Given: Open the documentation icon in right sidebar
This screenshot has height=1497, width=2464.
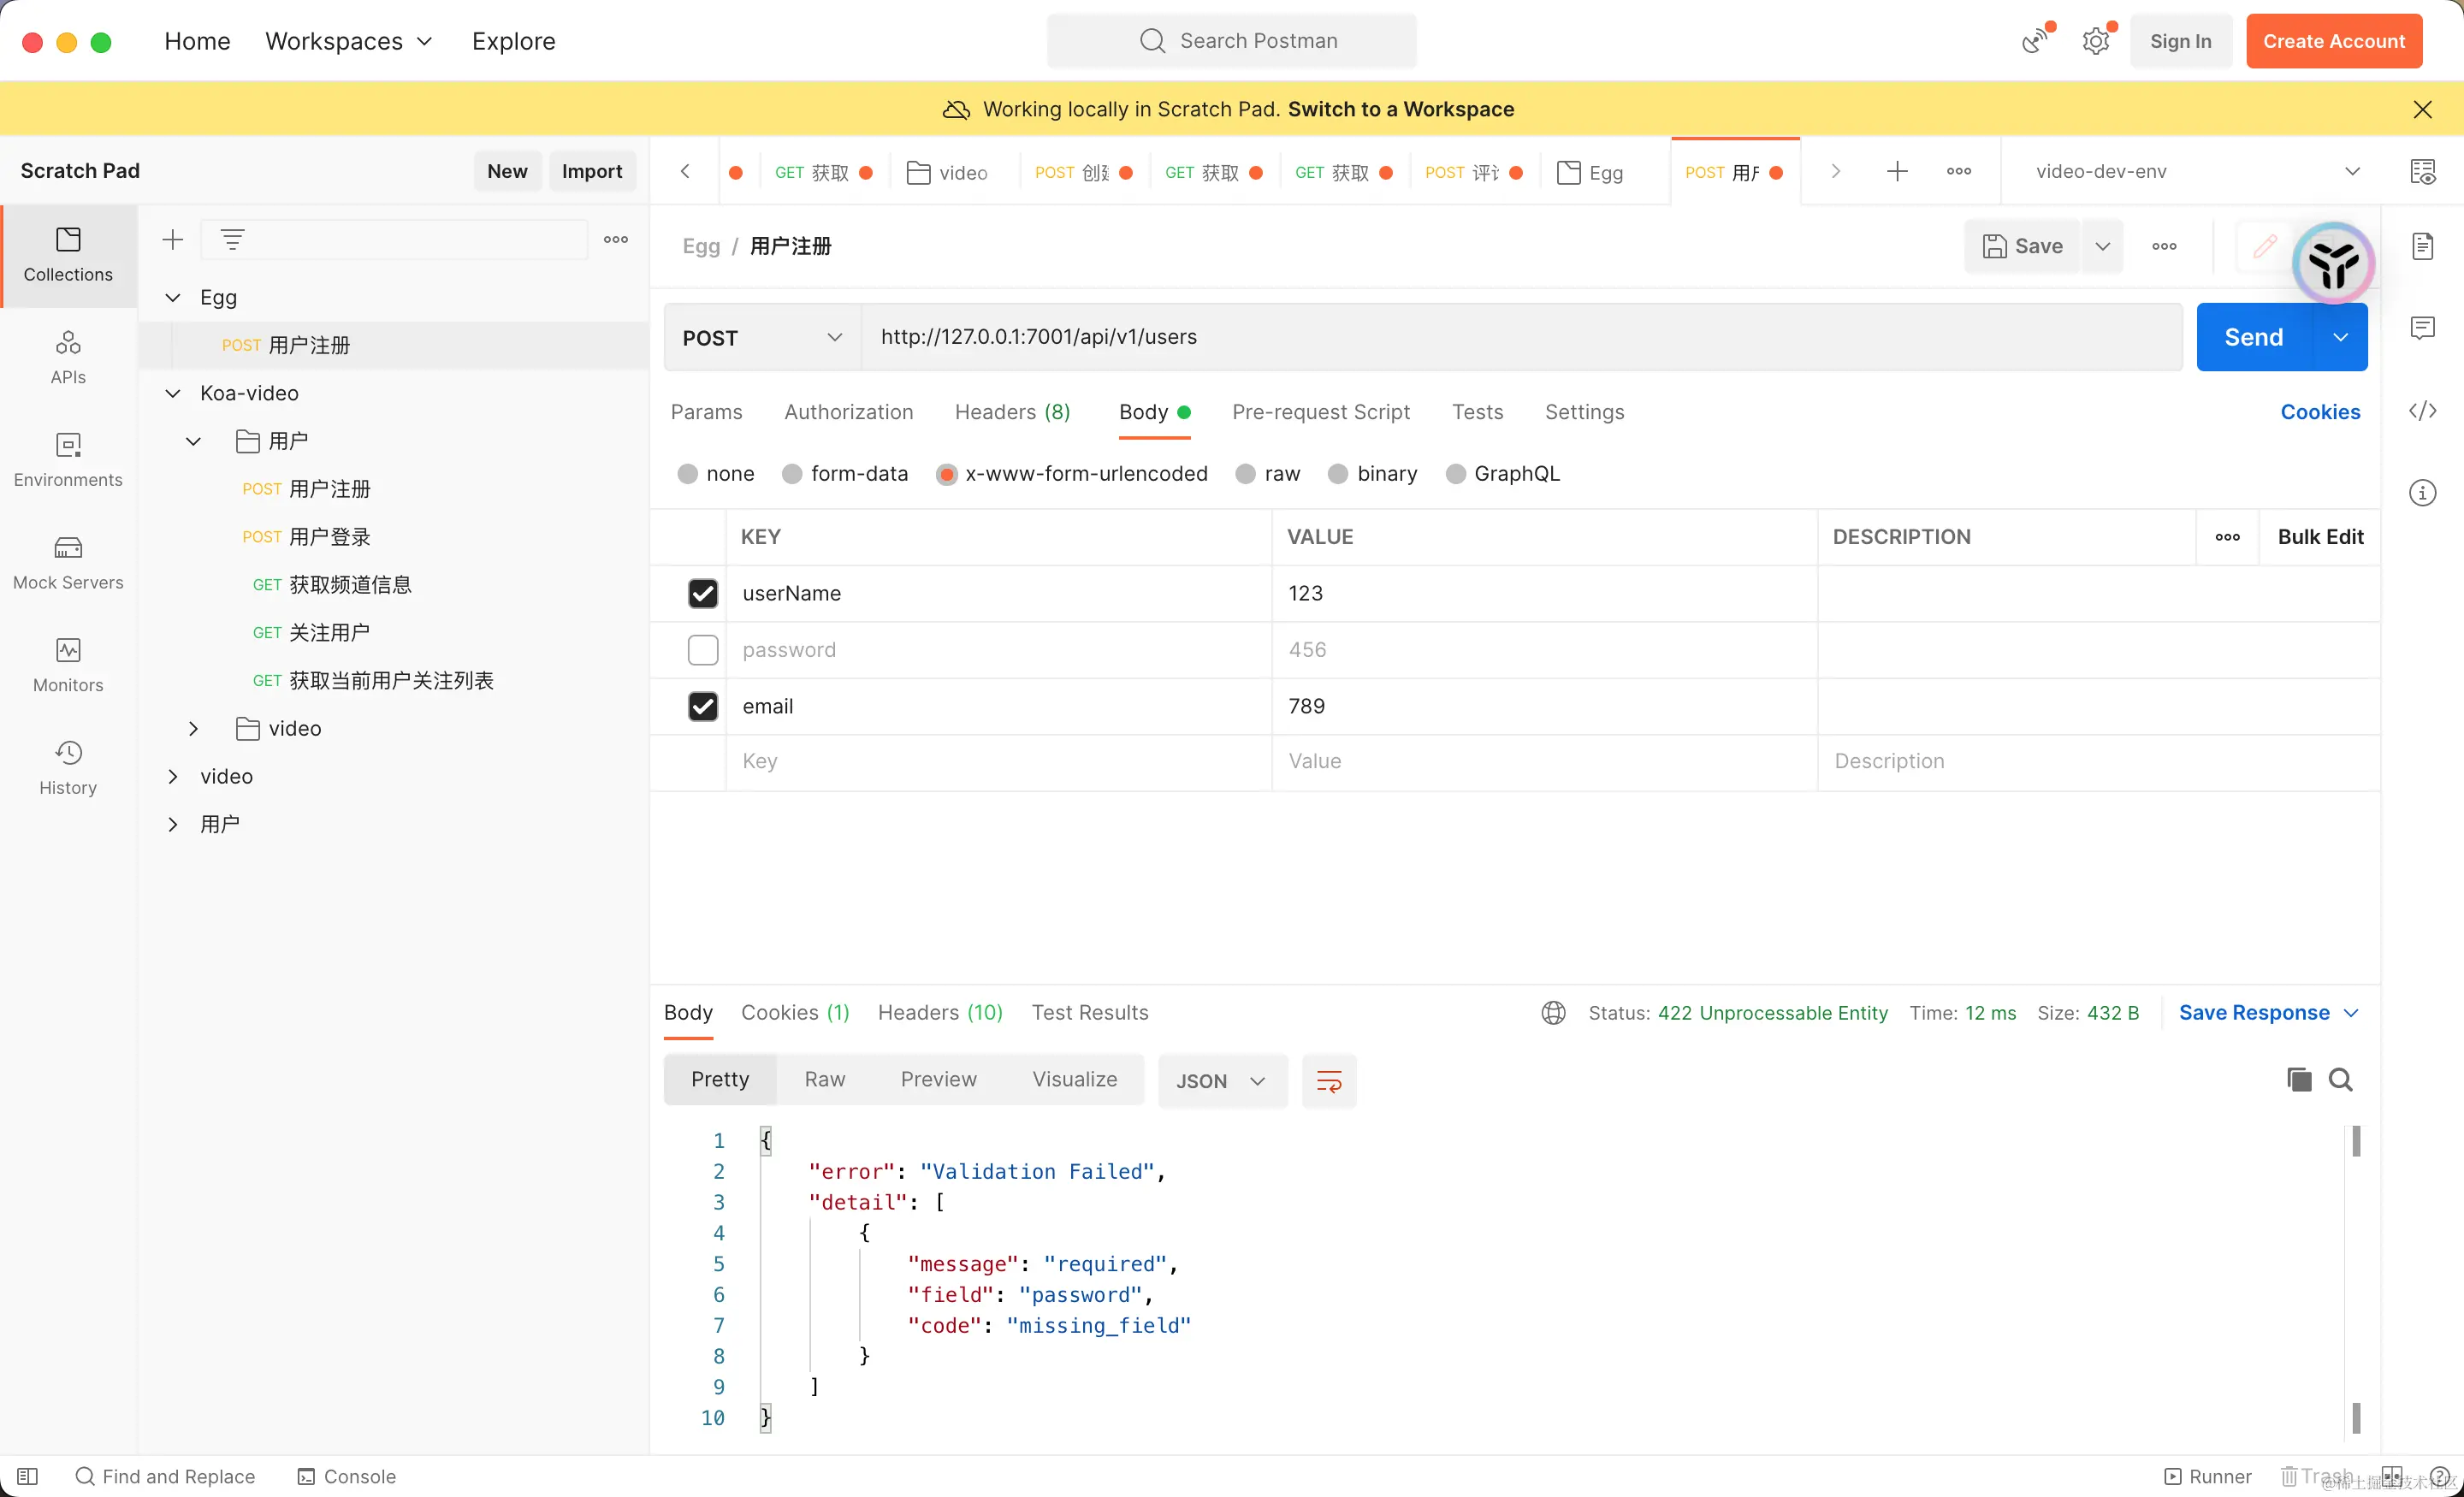Looking at the screenshot, I should coord(2423,246).
